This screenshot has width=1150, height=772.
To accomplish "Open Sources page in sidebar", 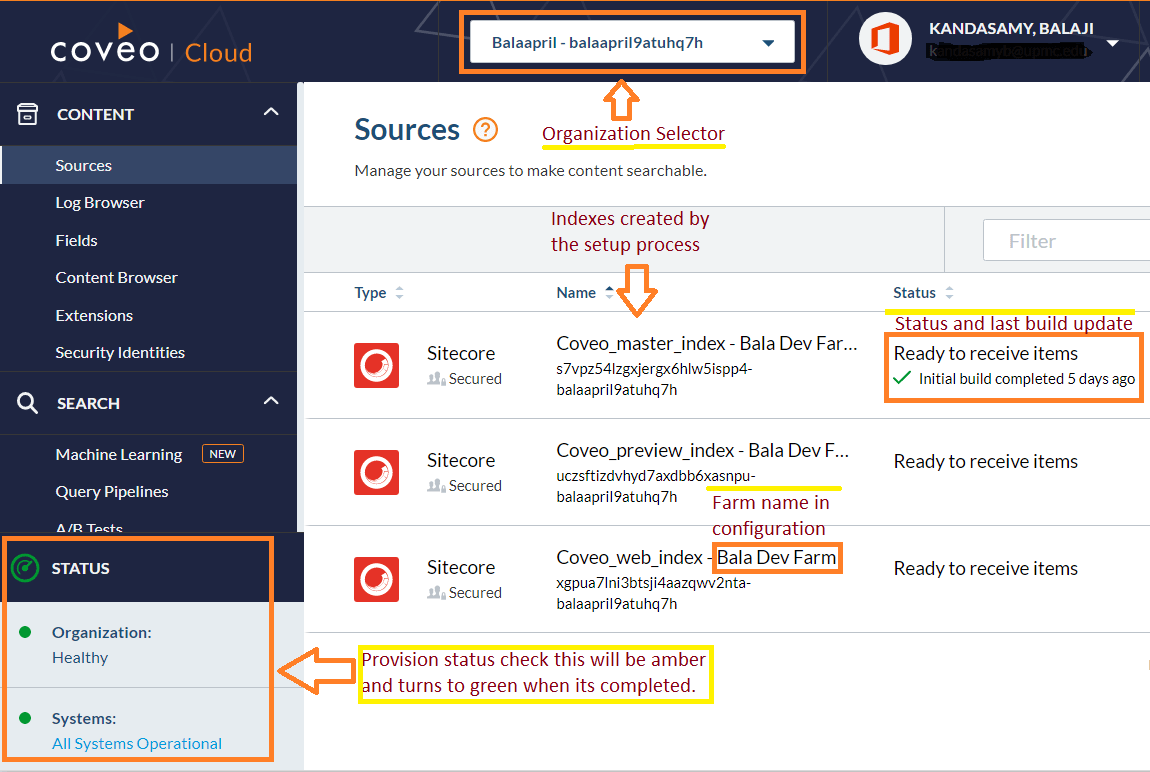I will 149,165.
